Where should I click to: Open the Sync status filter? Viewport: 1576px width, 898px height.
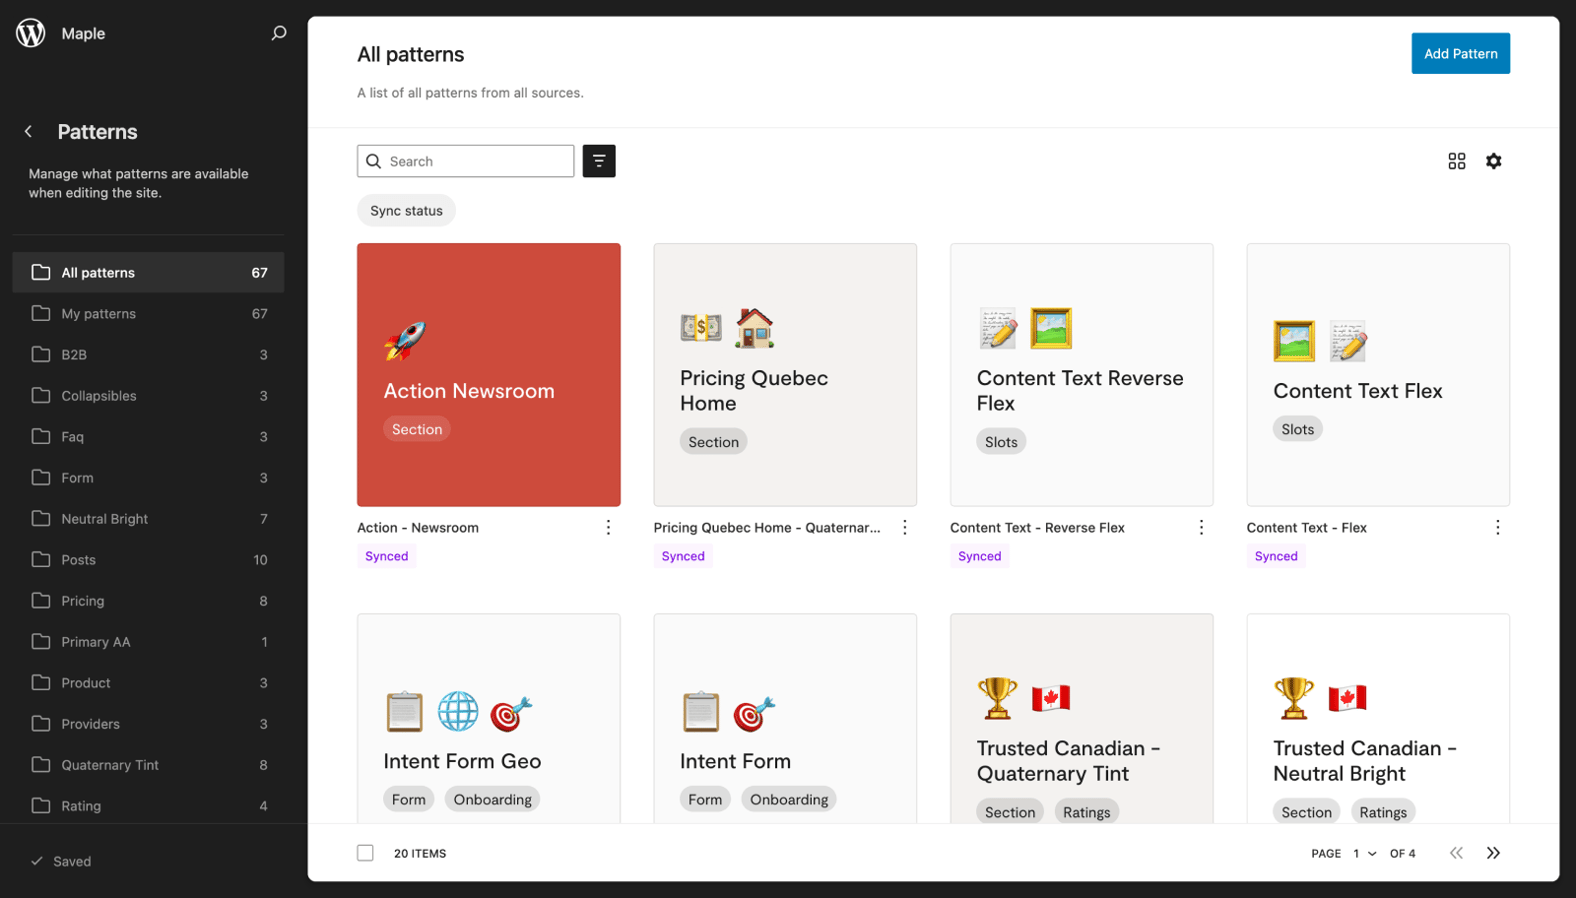[x=406, y=211]
